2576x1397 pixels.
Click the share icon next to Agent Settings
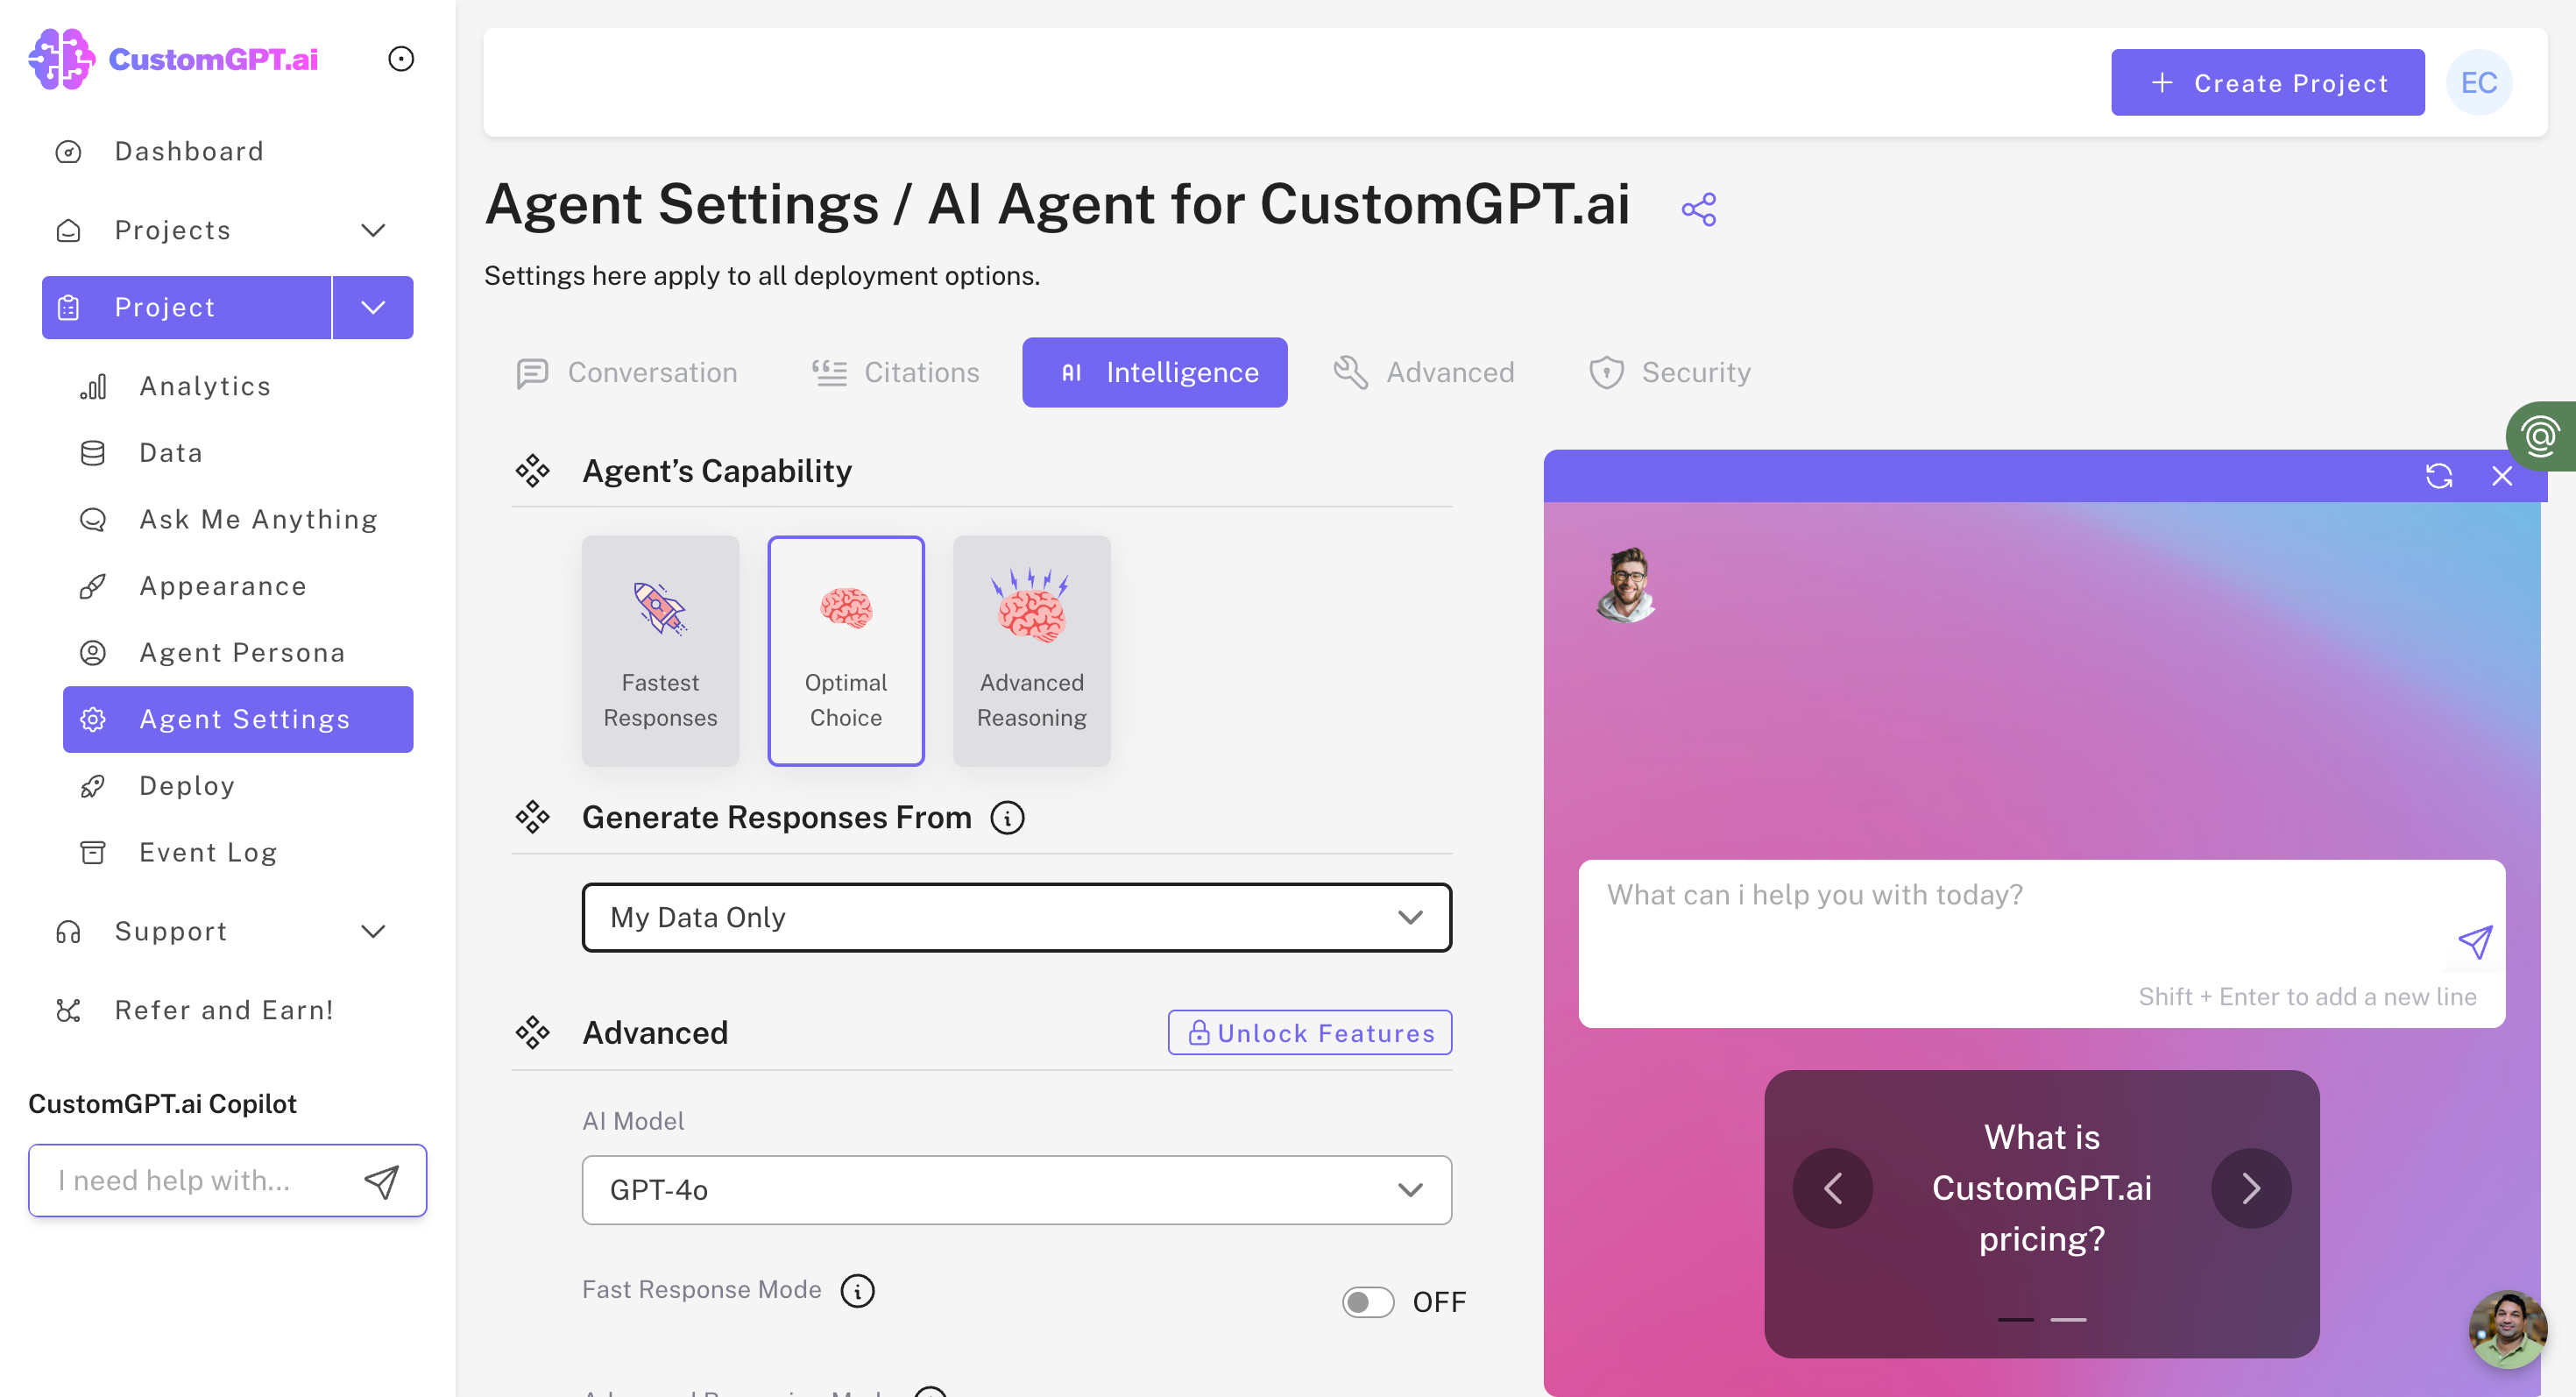[x=1699, y=208]
